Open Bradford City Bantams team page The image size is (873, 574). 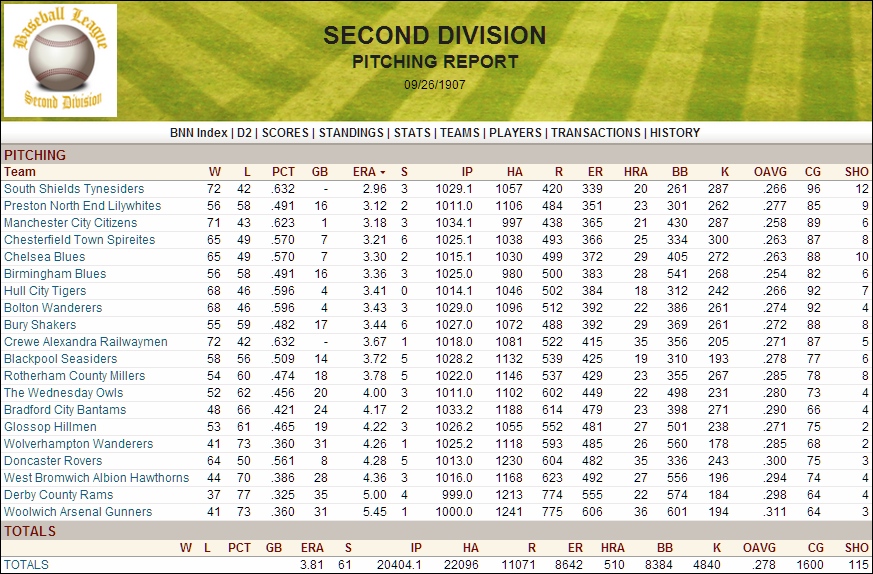coord(65,410)
